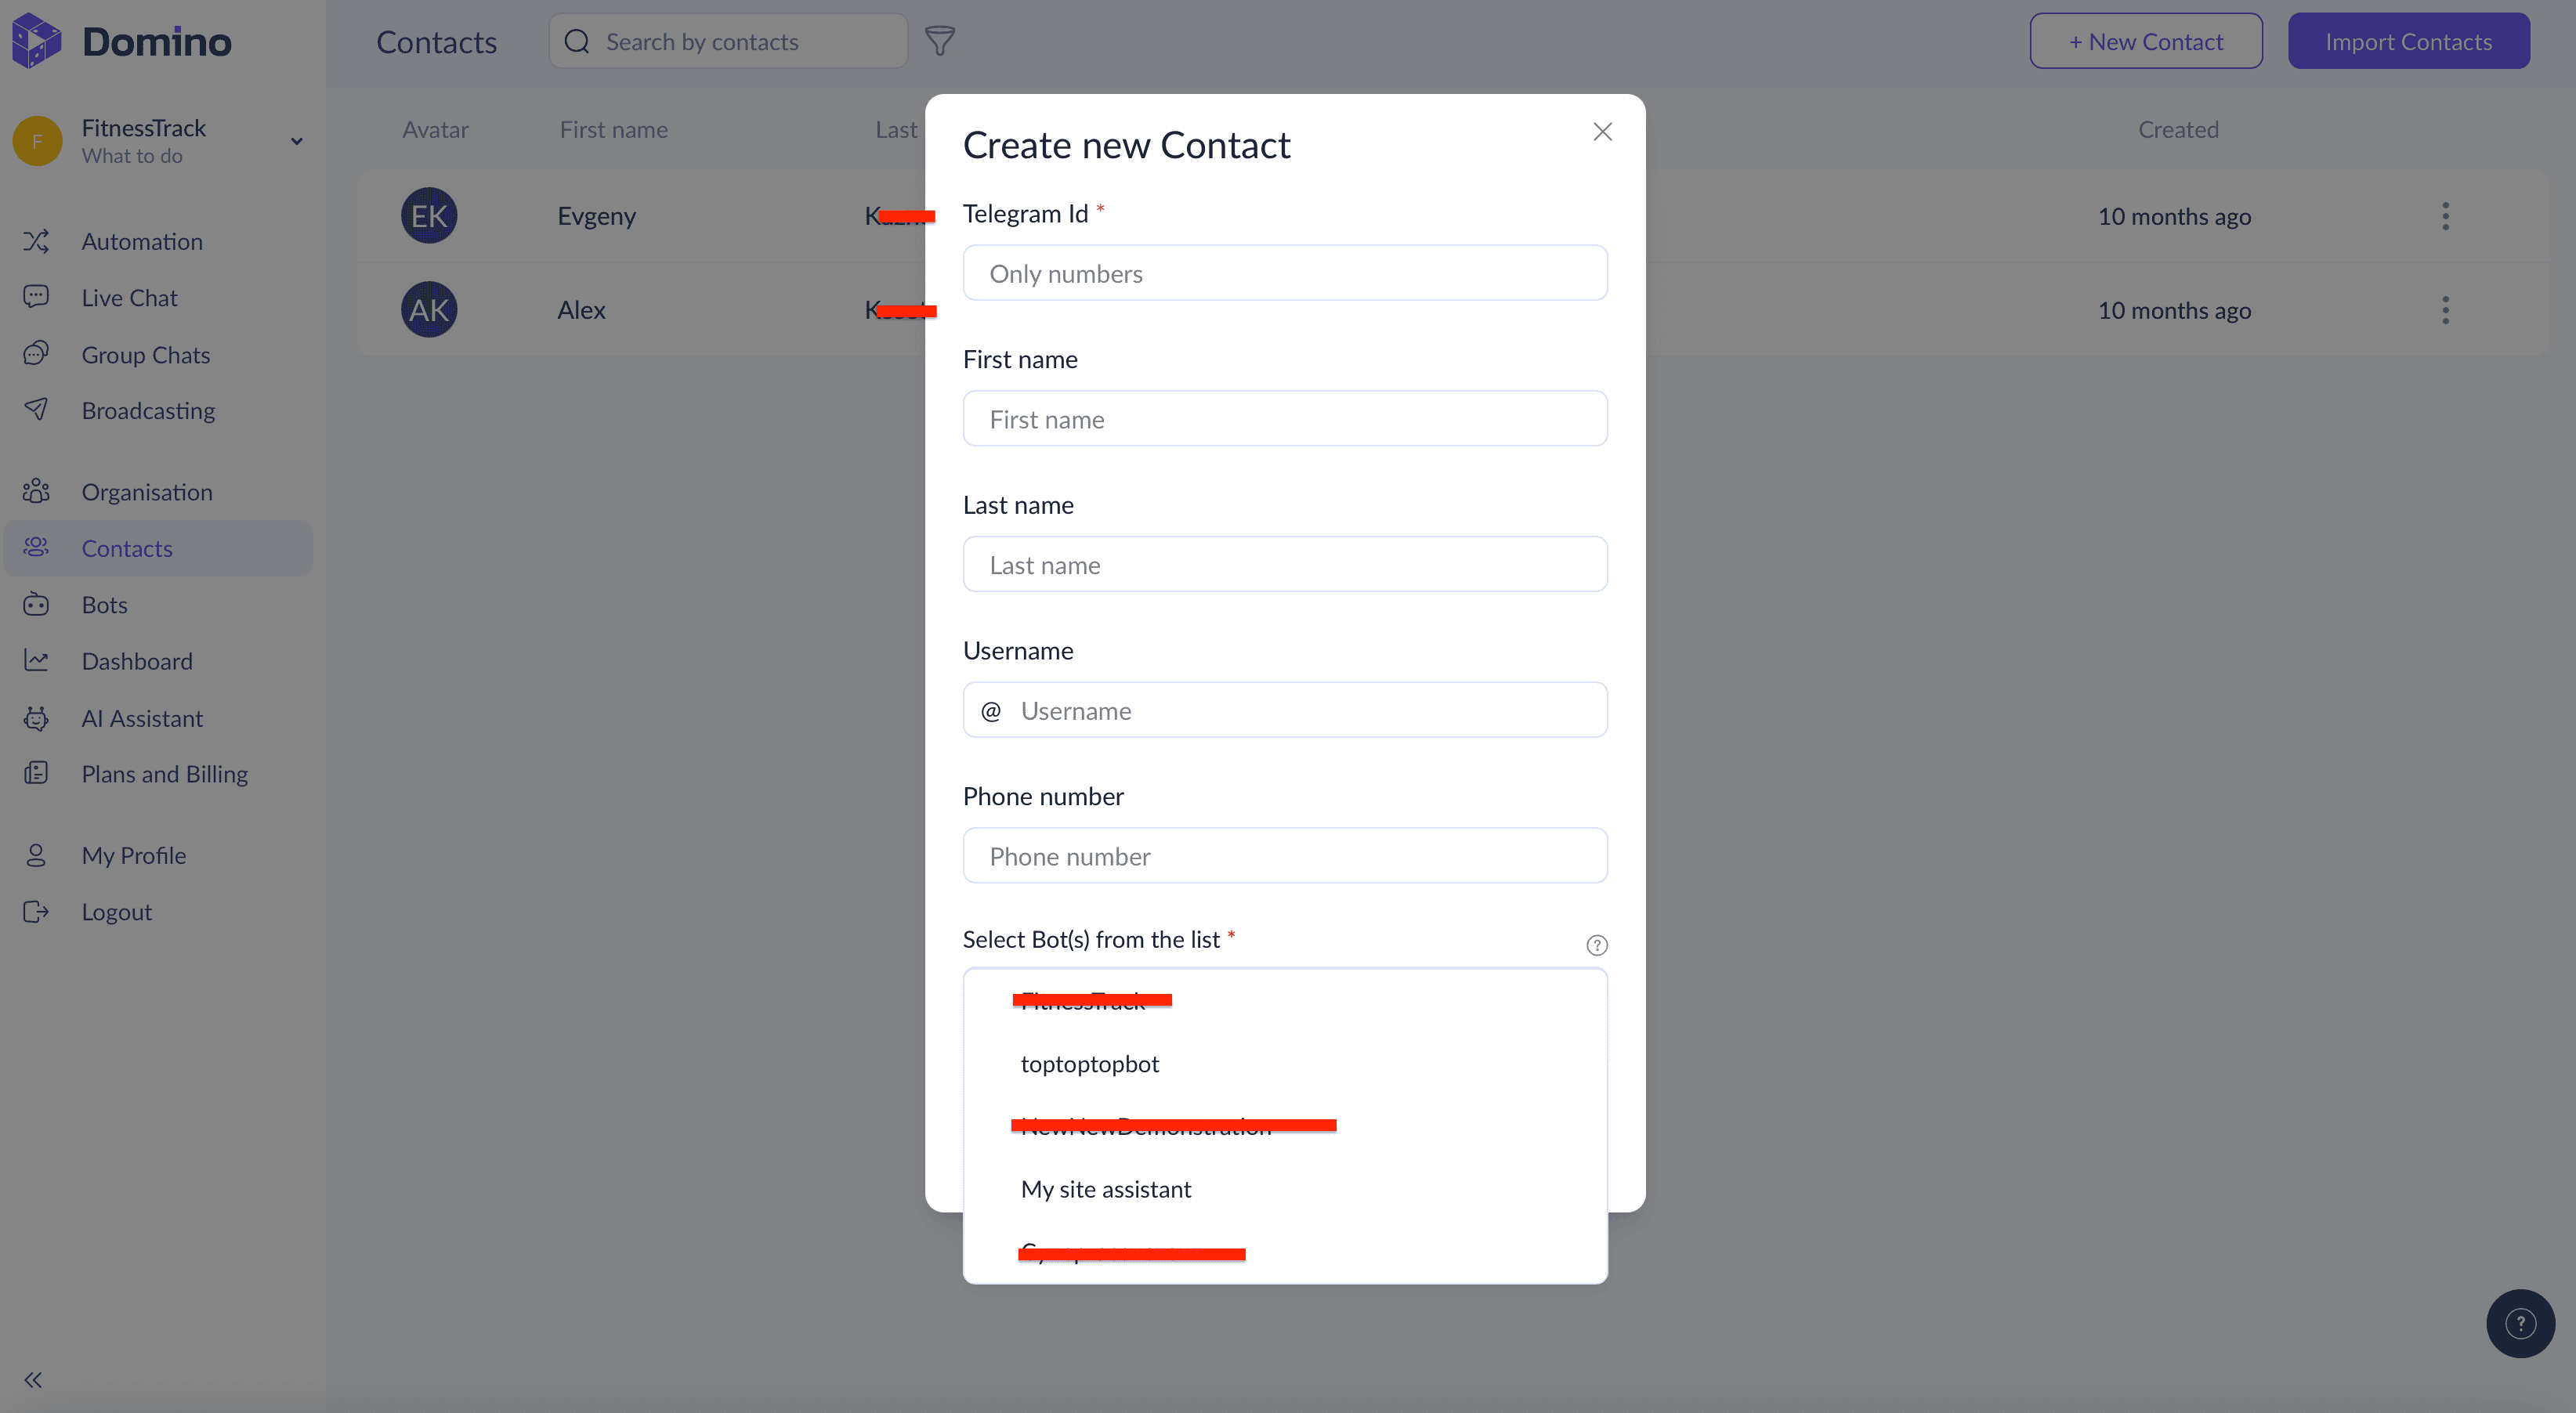
Task: Click the Domino logo icon
Action: point(37,41)
